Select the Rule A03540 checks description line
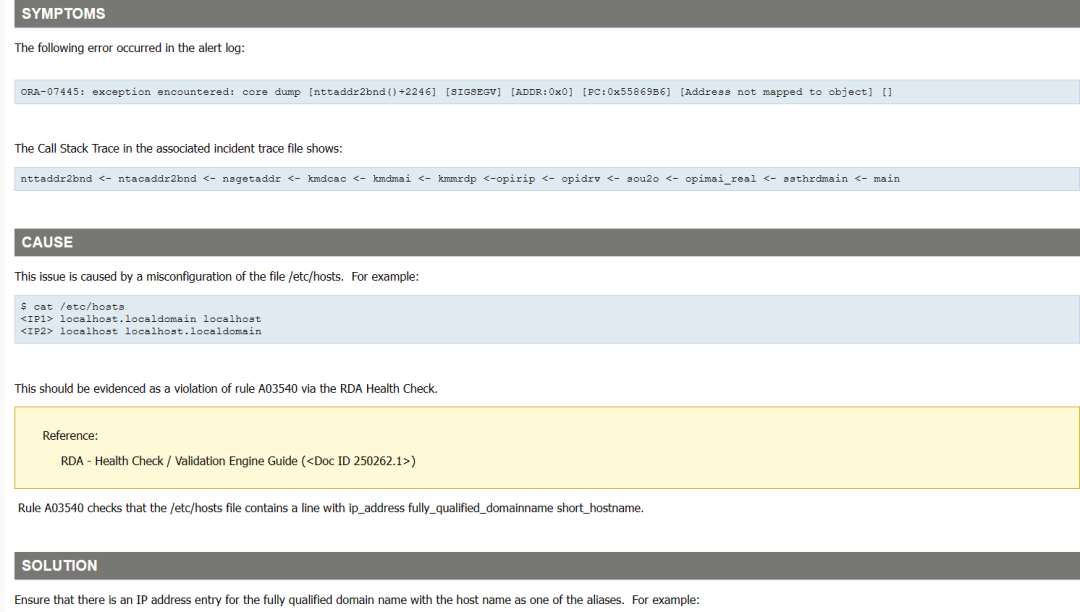1080x612 pixels. [x=330, y=507]
